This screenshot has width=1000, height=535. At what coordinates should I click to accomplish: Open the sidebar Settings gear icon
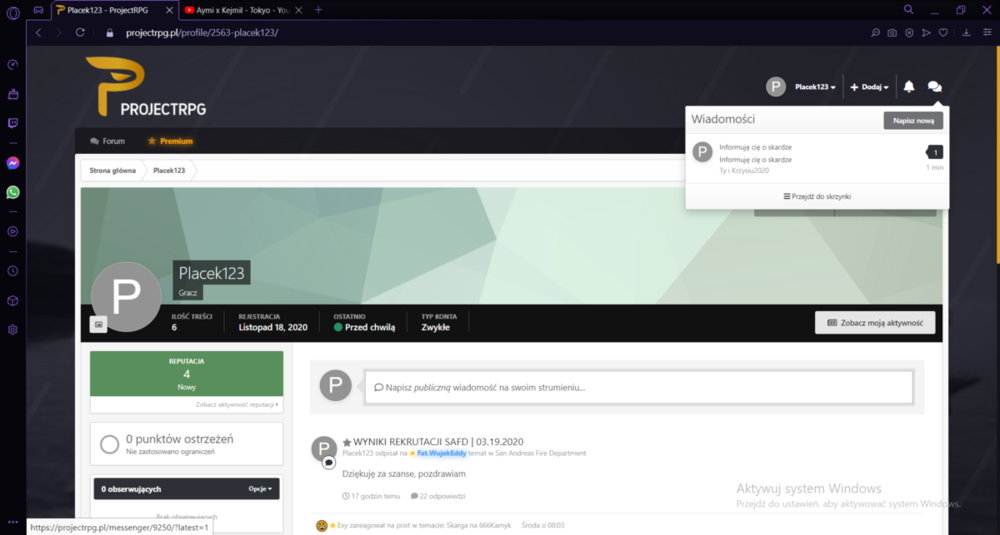(x=13, y=330)
